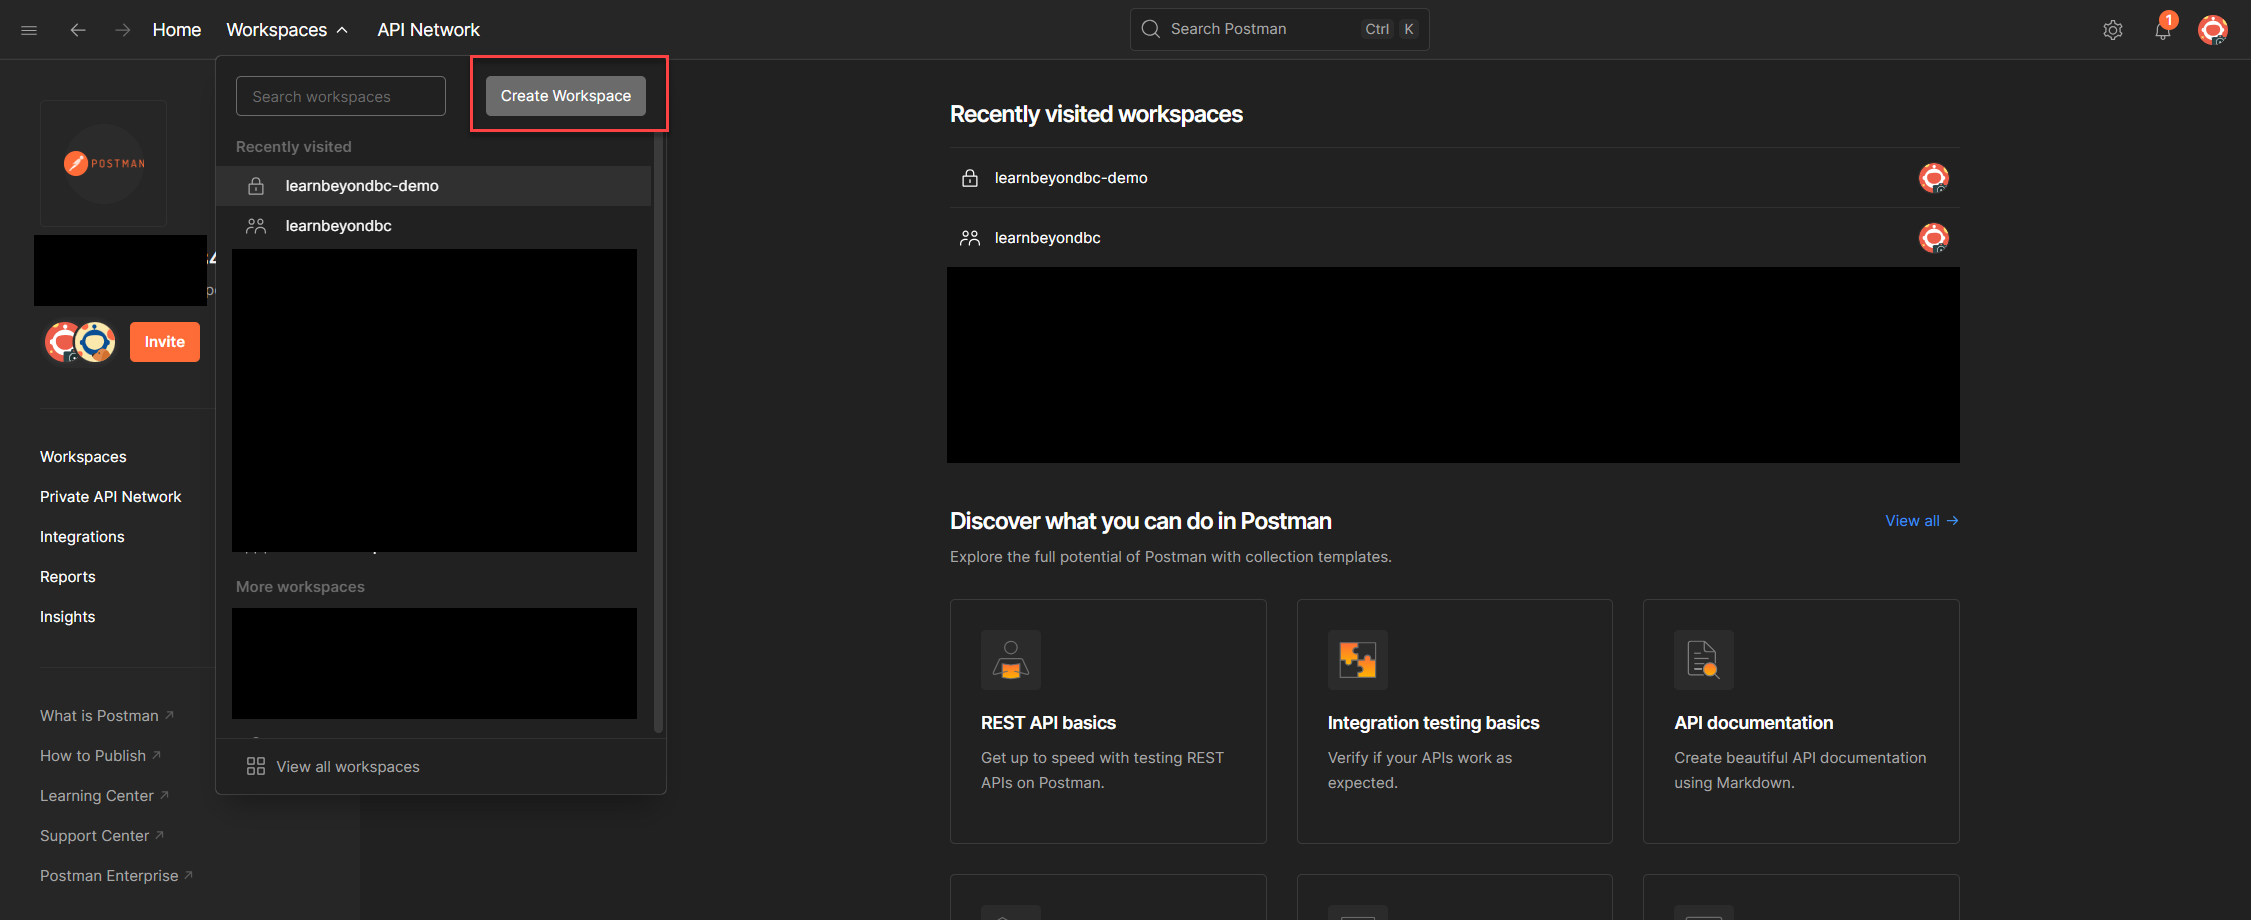Open the user avatar menu
Viewport: 2251px width, 920px height.
[2213, 30]
